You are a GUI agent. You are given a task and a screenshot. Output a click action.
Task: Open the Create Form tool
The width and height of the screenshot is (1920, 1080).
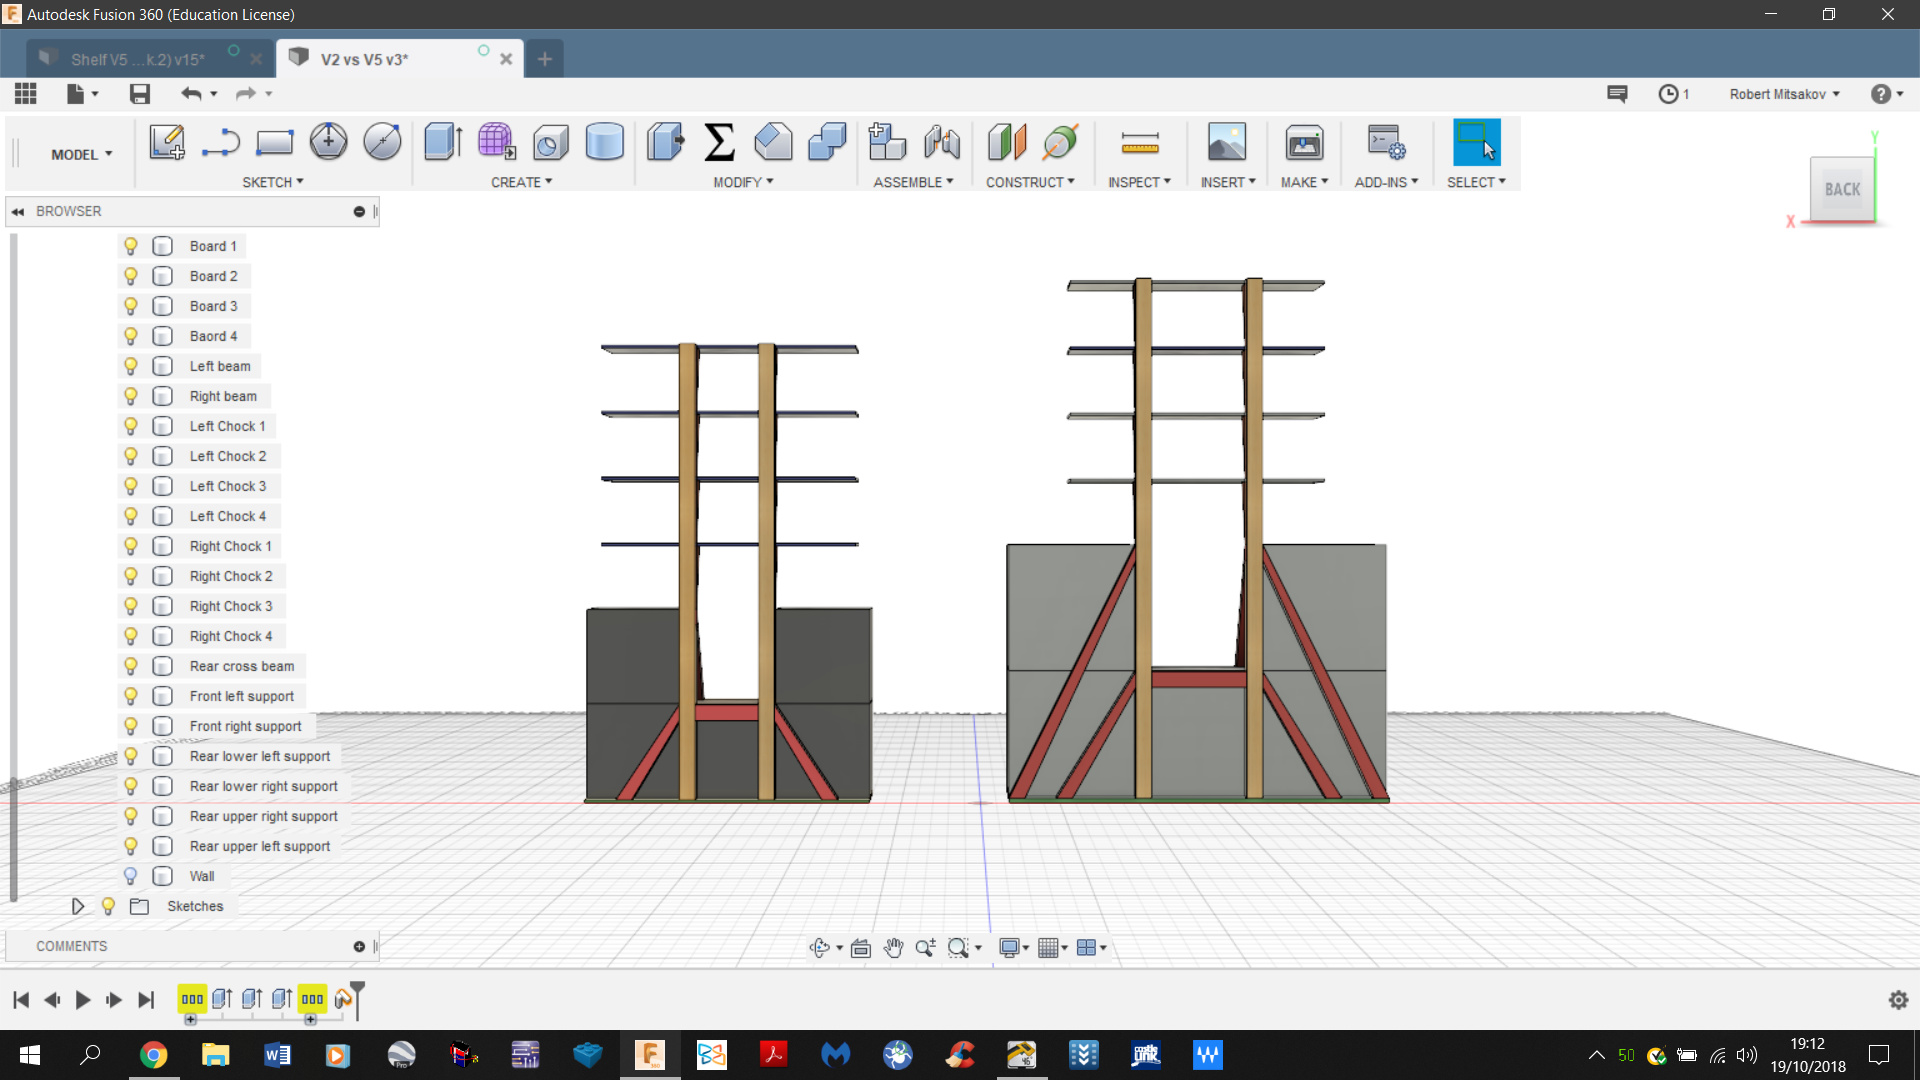click(496, 142)
